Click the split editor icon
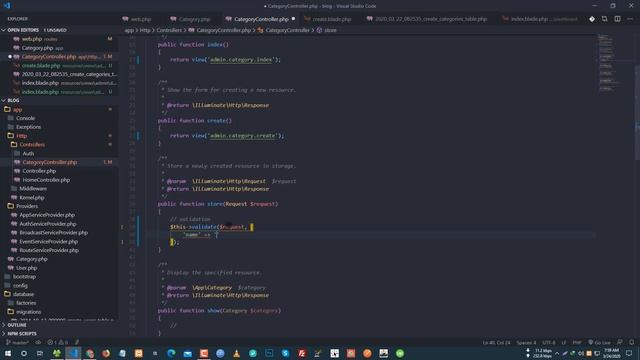This screenshot has width=640, height=360. coord(618,19)
